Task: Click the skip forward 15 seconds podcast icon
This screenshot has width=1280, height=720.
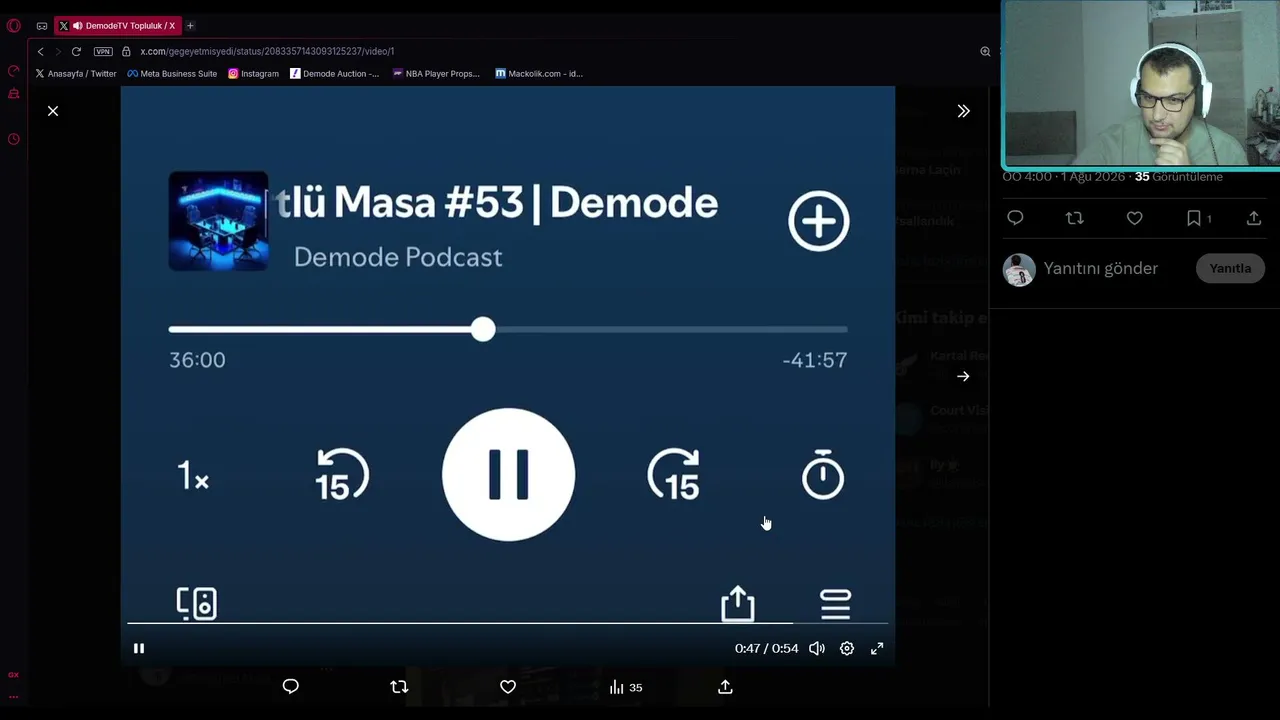Action: [x=674, y=474]
